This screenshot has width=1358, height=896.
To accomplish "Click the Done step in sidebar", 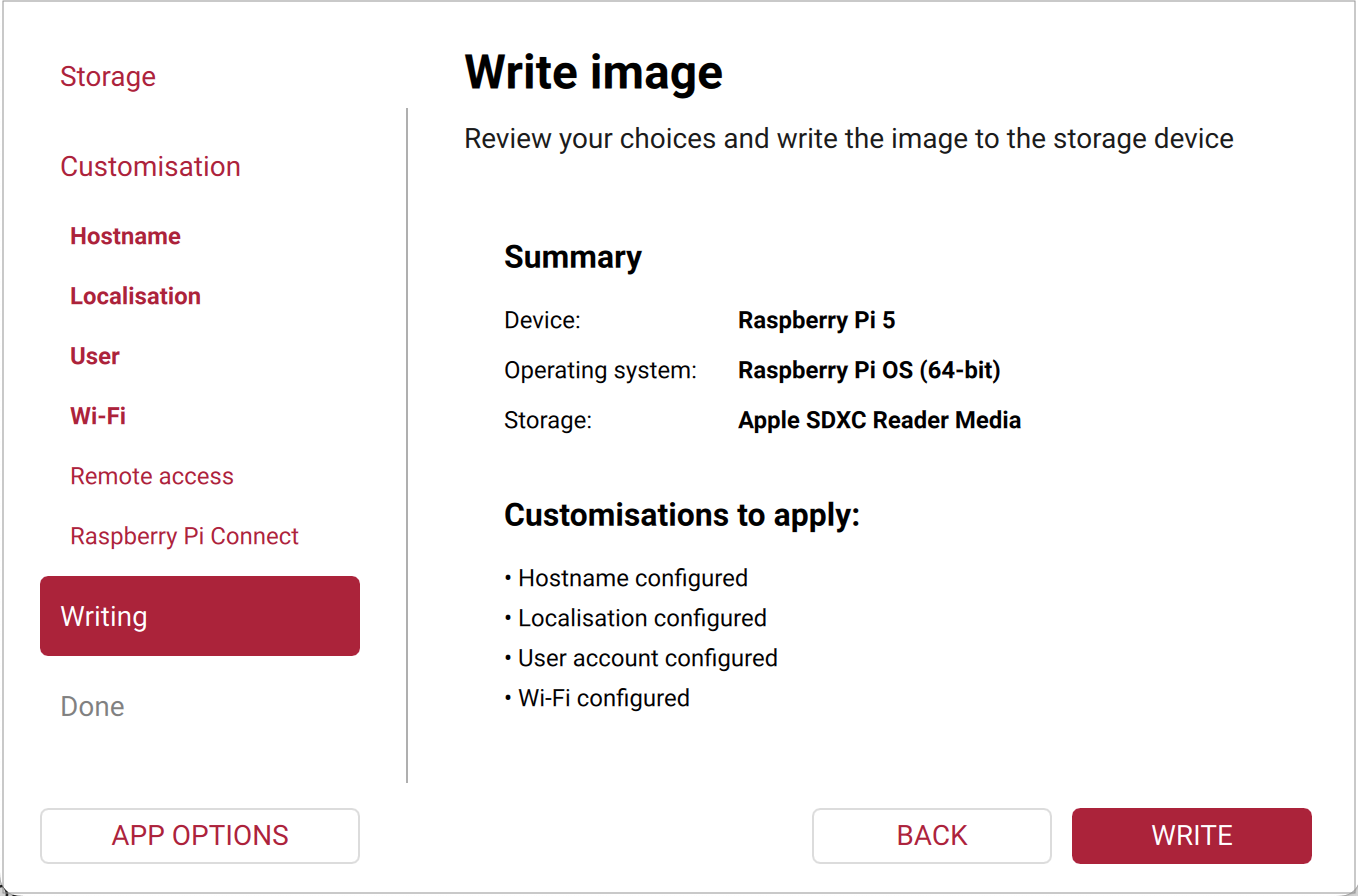I will [92, 706].
